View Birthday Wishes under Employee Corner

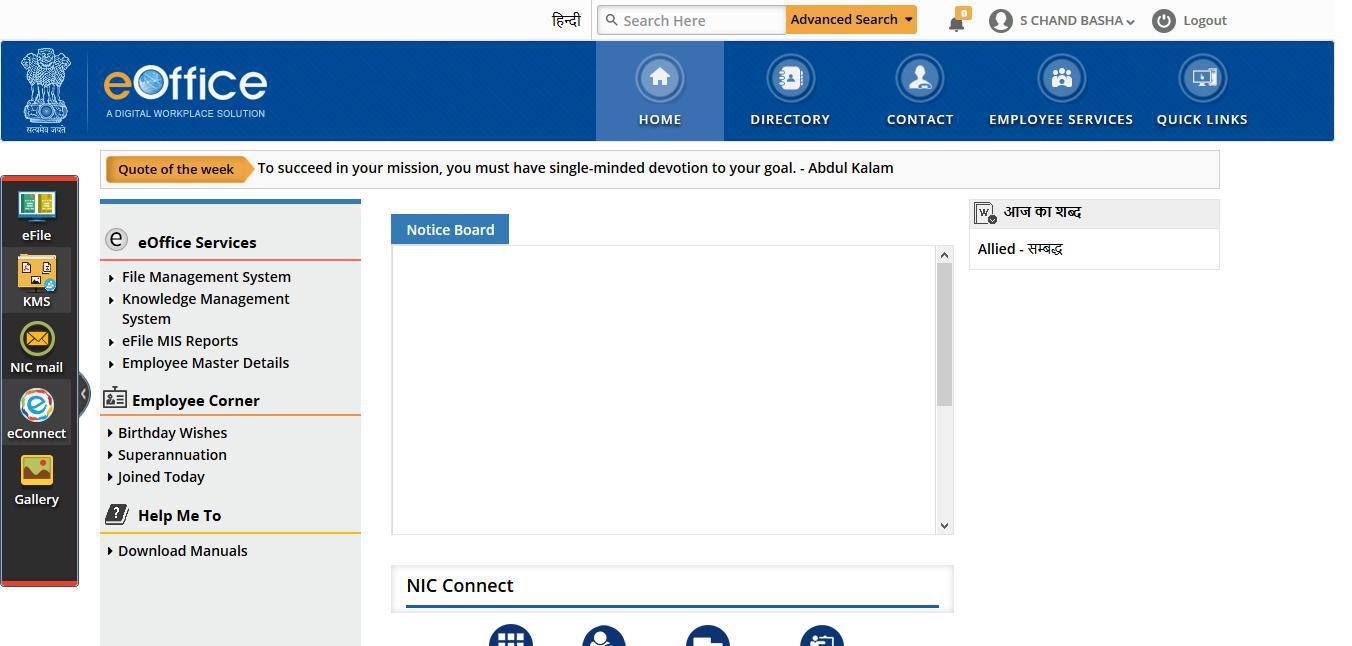click(x=172, y=432)
